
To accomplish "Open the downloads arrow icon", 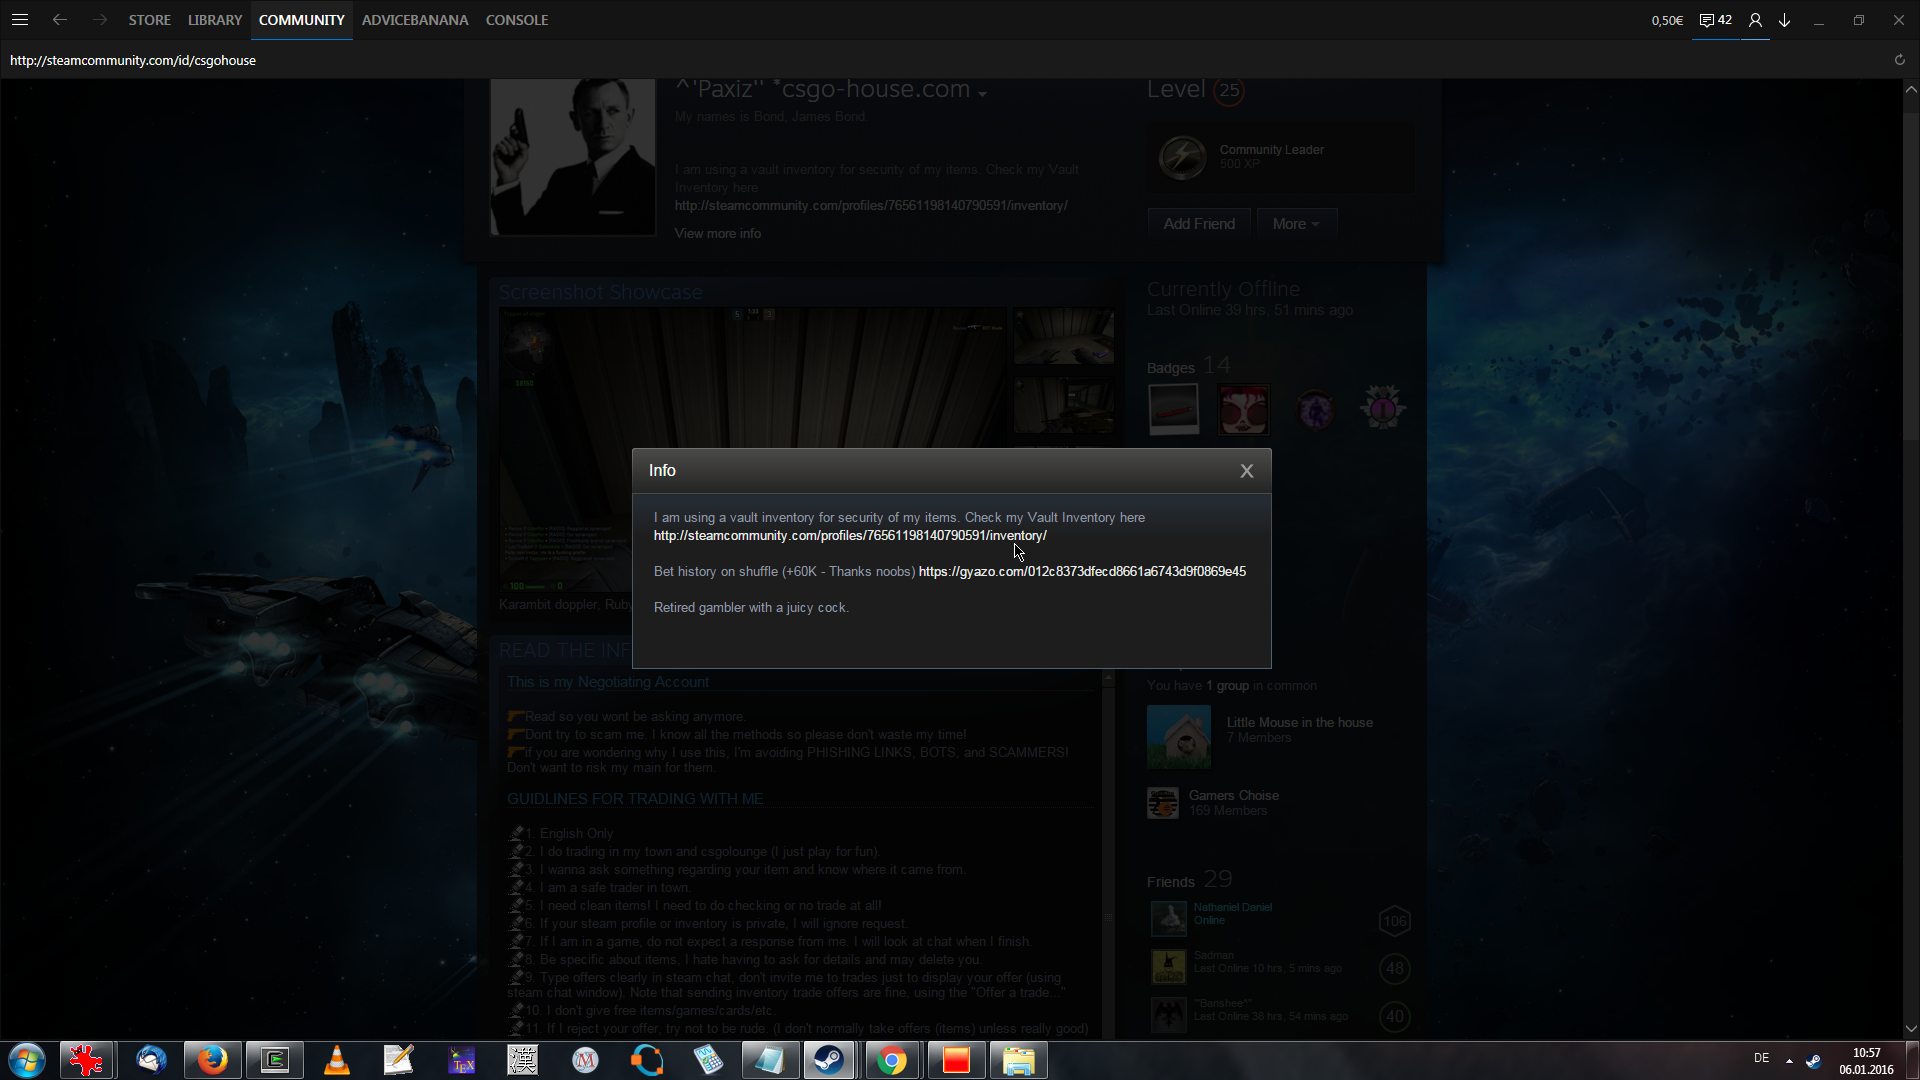I will [1785, 20].
